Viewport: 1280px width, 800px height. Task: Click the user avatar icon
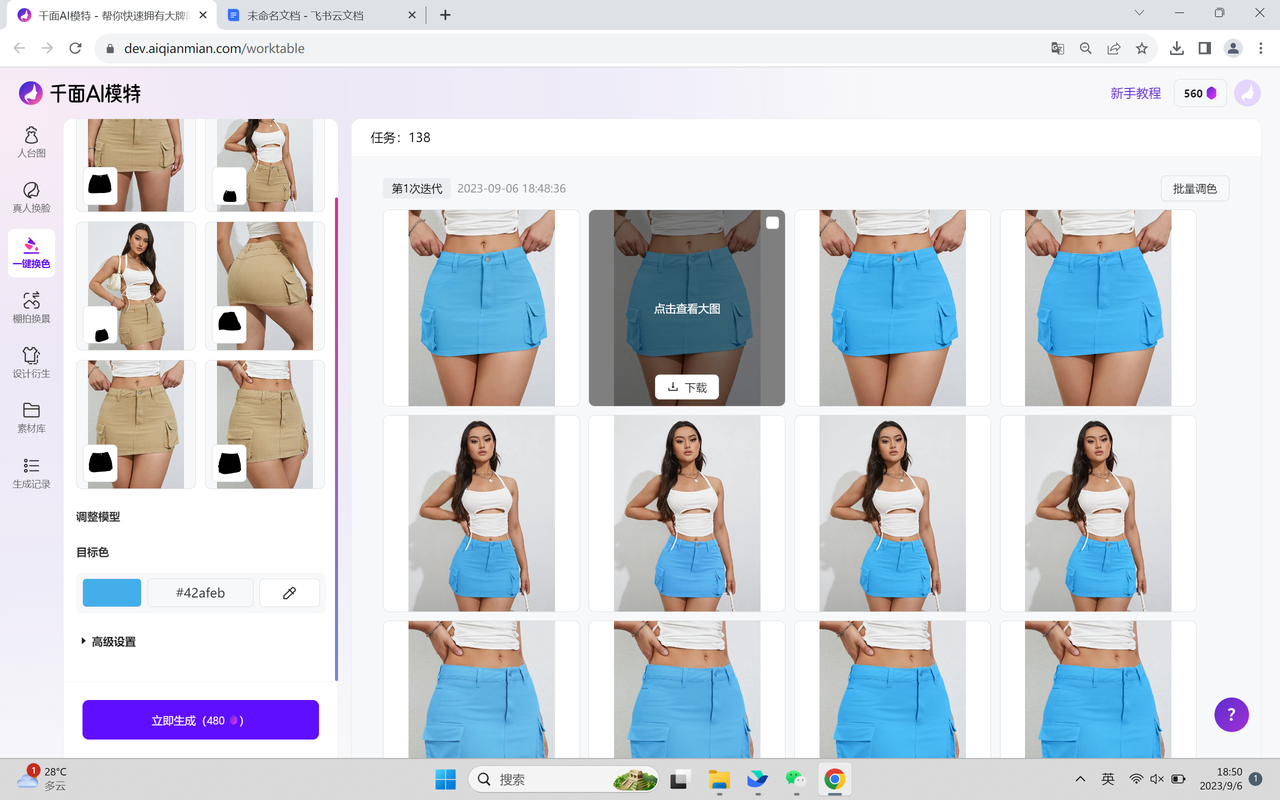(1247, 93)
